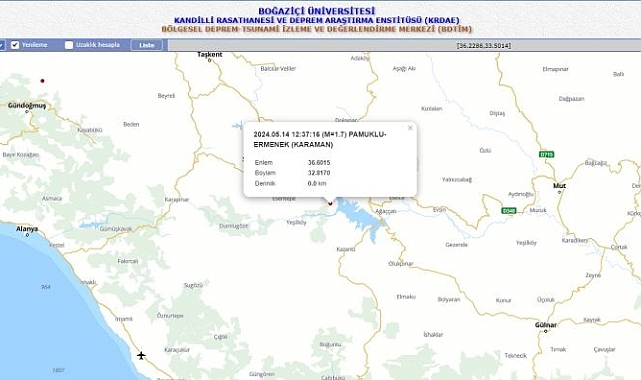Image resolution: width=641 pixels, height=380 pixels.
Task: Click the D340 road shield
Action: point(509,211)
